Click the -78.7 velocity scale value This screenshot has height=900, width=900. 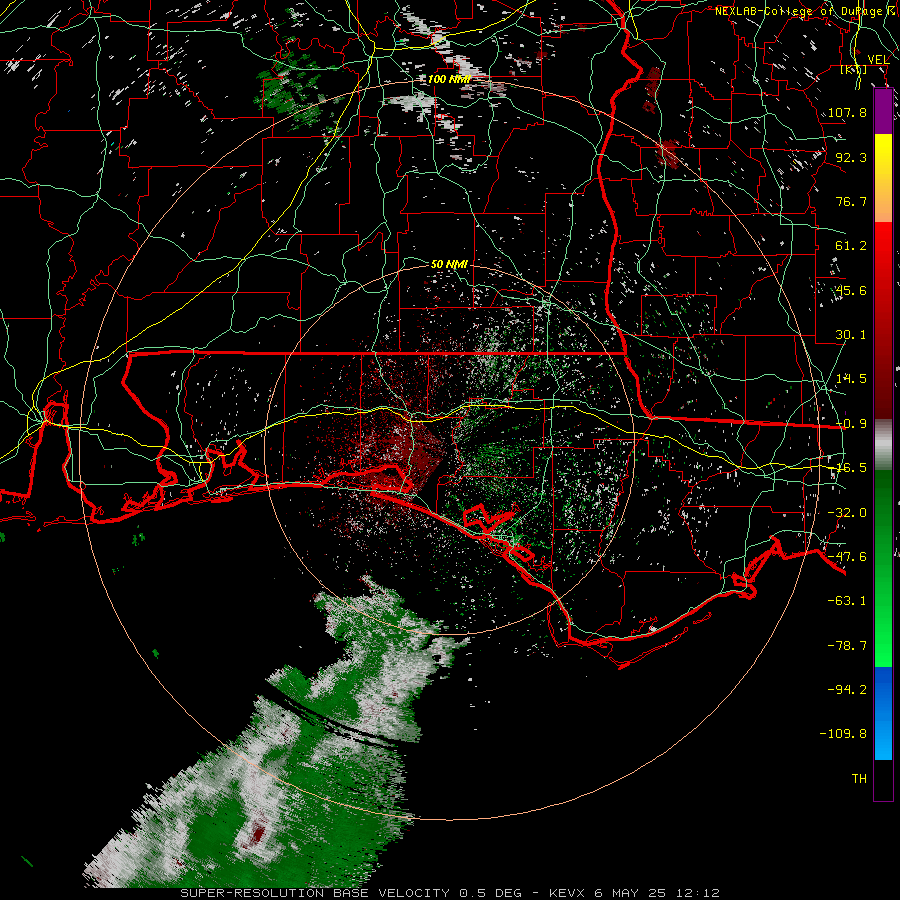coord(847,646)
